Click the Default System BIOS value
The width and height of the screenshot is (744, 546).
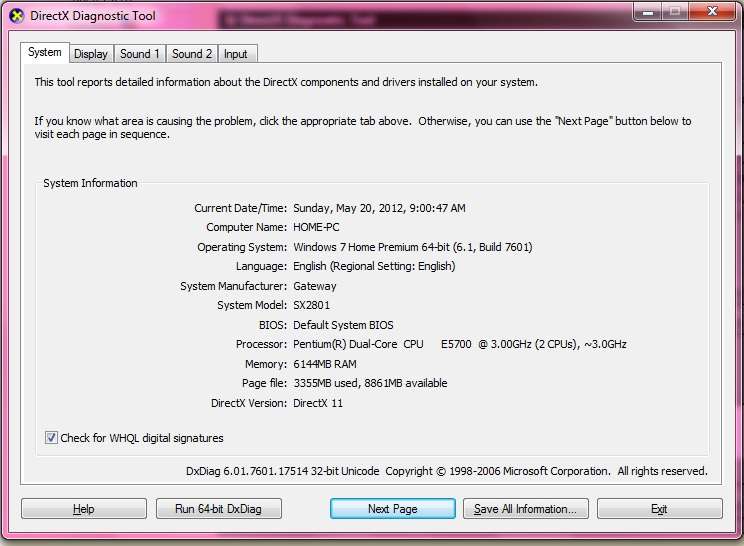(343, 325)
